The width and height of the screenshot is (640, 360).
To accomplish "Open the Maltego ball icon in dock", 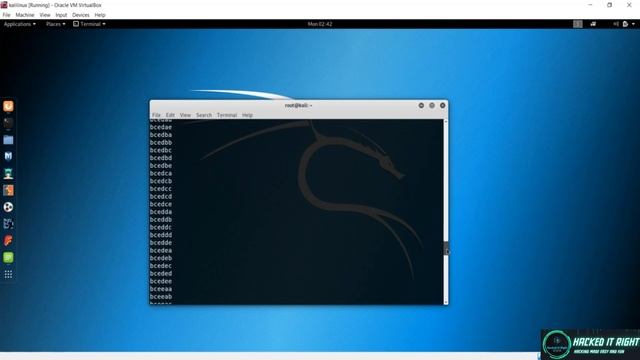I will [8, 207].
